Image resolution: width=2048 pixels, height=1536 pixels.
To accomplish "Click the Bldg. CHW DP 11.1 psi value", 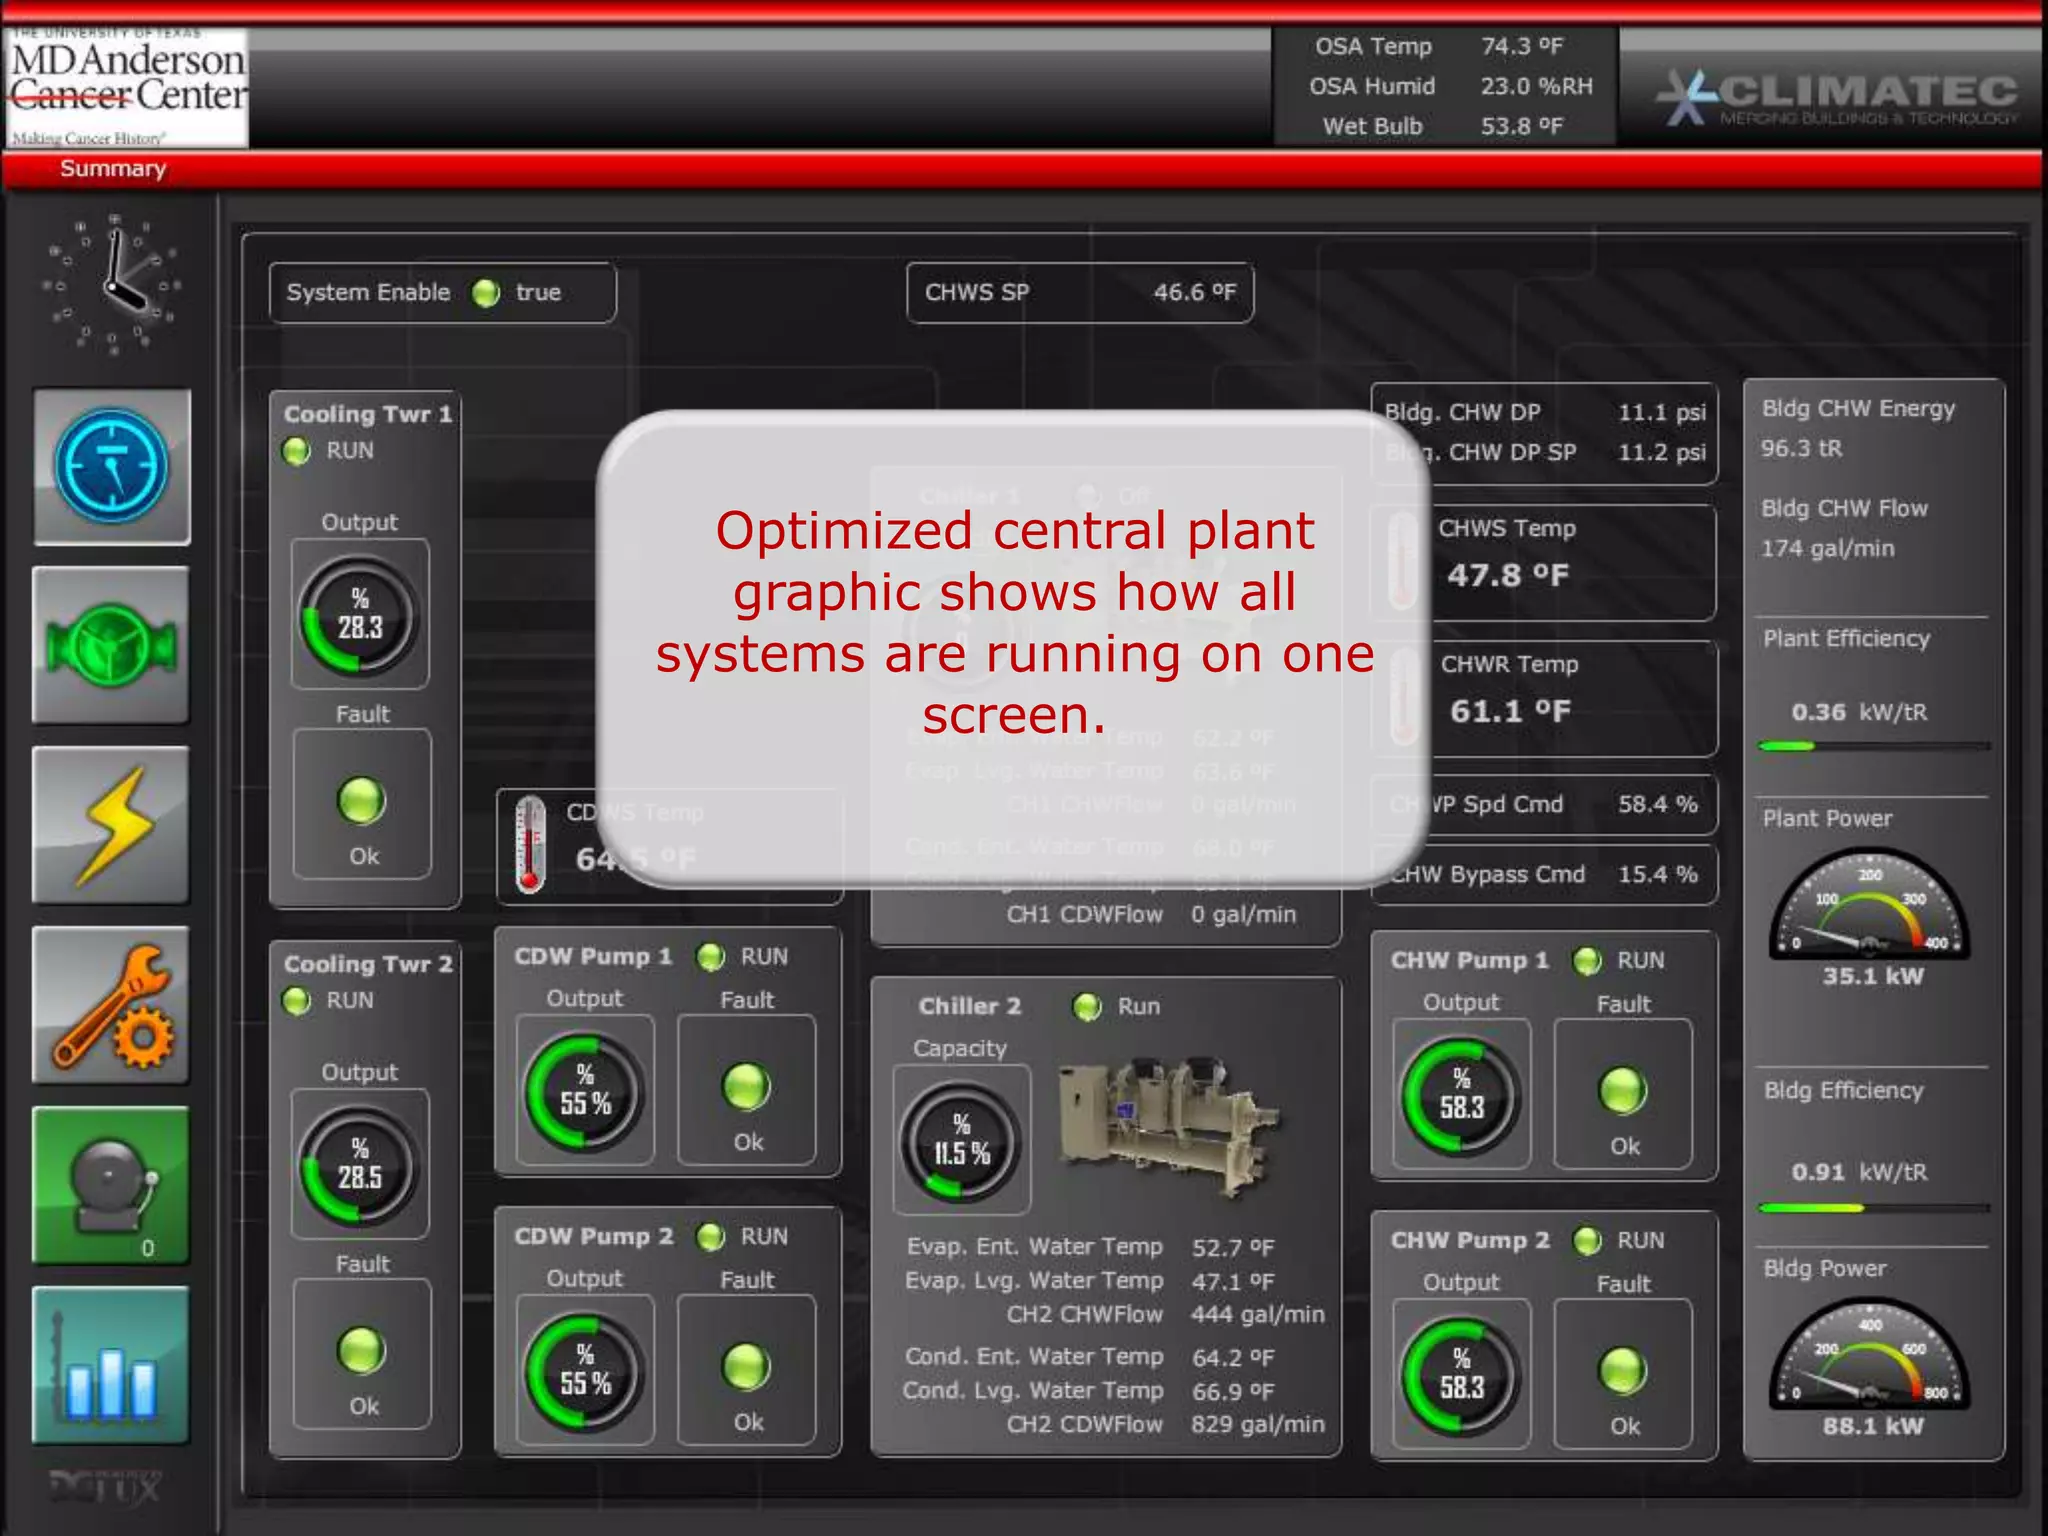I will 1662,412.
